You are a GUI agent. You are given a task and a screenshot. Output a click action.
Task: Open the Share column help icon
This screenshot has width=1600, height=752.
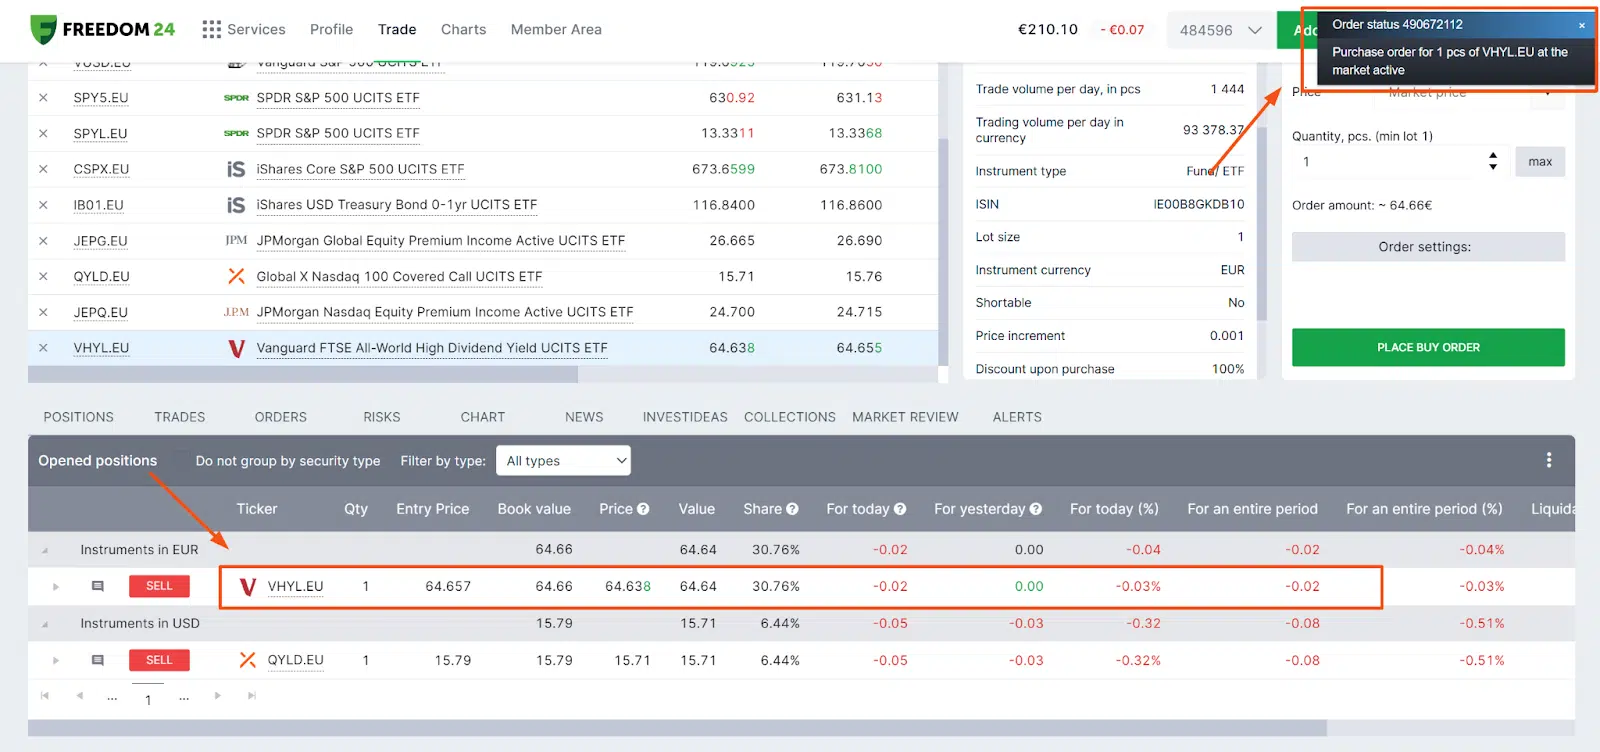(792, 509)
